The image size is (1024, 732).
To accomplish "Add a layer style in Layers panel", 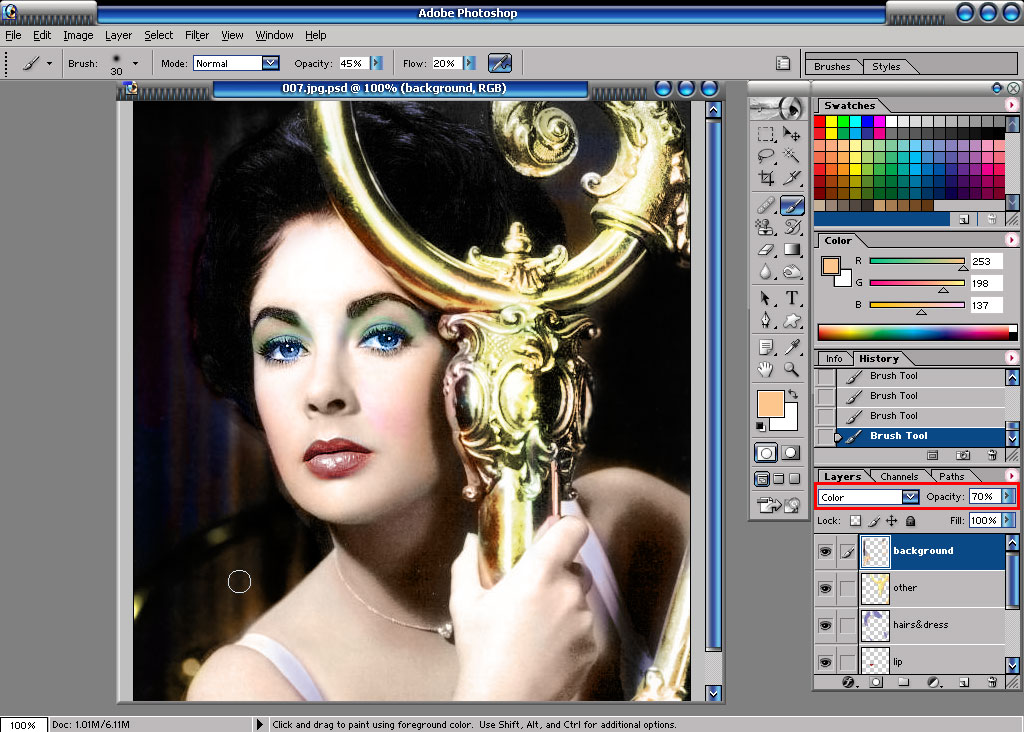I will (x=848, y=682).
